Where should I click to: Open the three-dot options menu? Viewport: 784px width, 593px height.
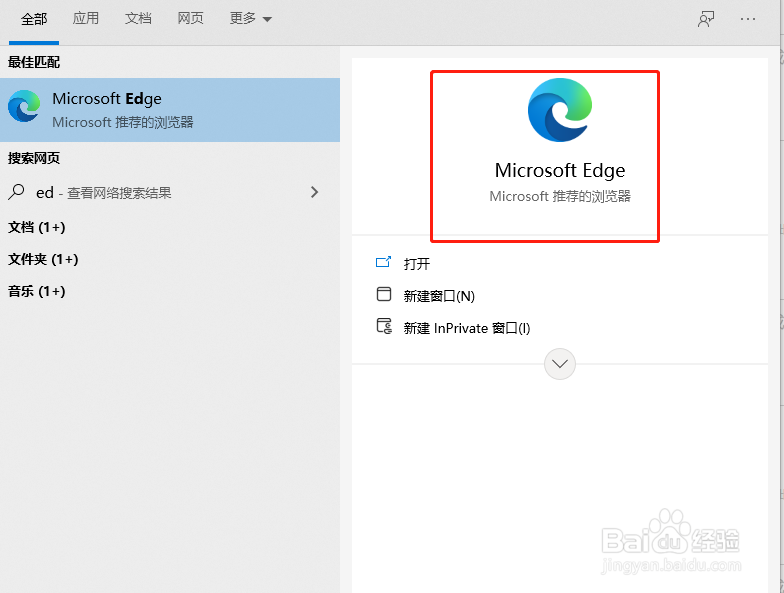(x=748, y=19)
